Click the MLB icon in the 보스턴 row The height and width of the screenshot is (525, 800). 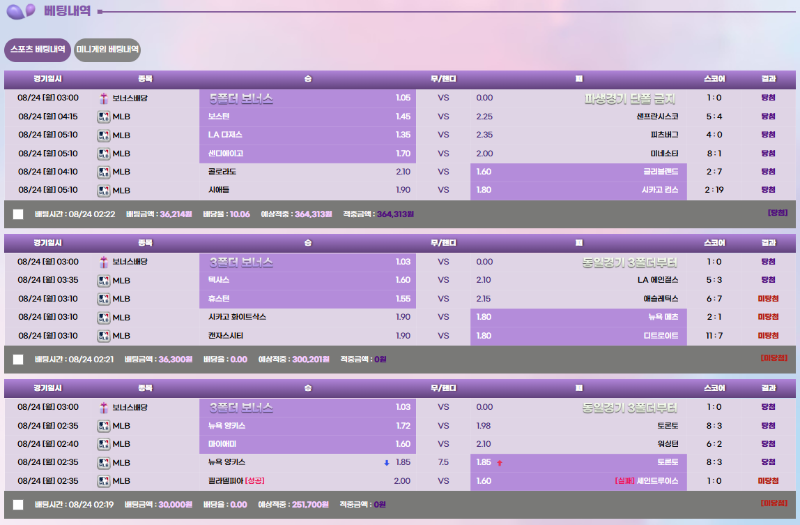[x=104, y=117]
